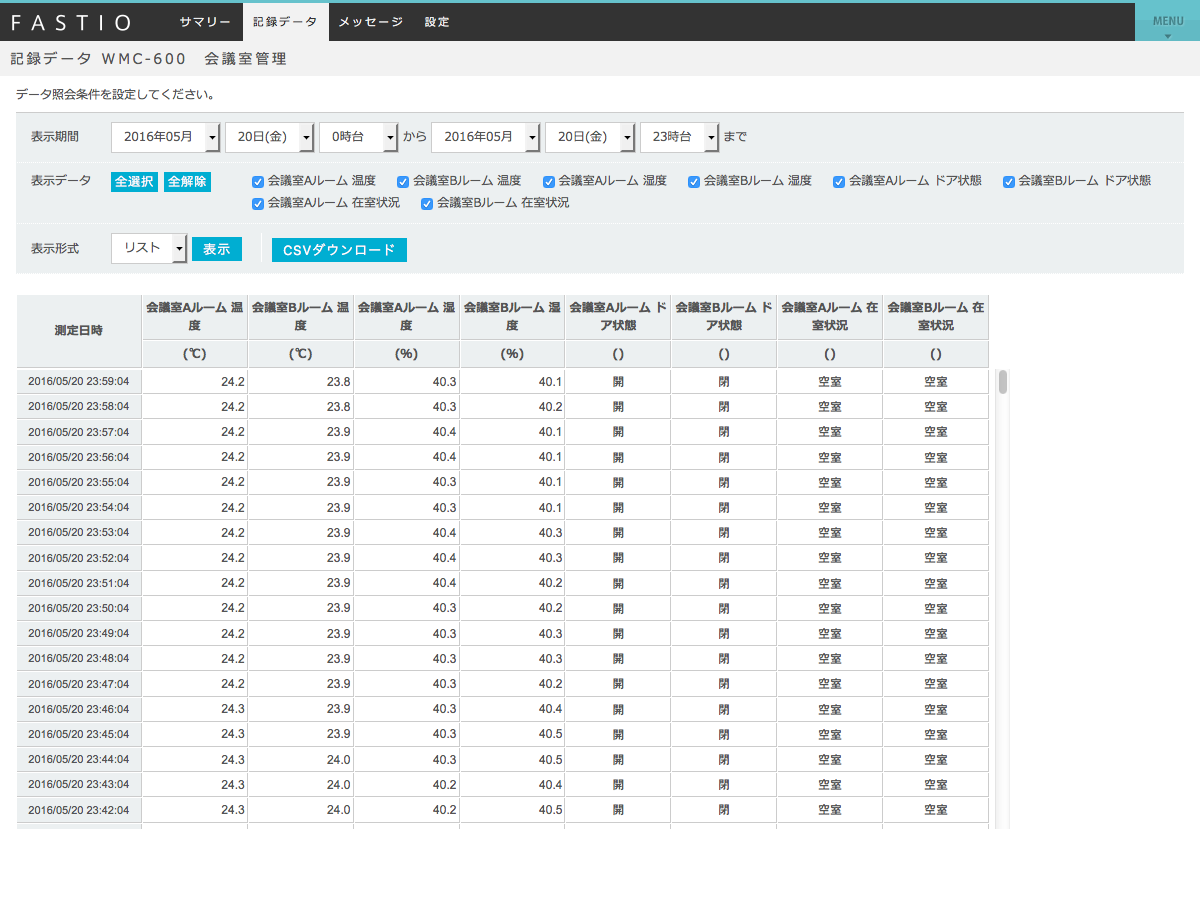
Task: Select the row timestamp 2016/05/20 23:47:04
Action: [79, 684]
